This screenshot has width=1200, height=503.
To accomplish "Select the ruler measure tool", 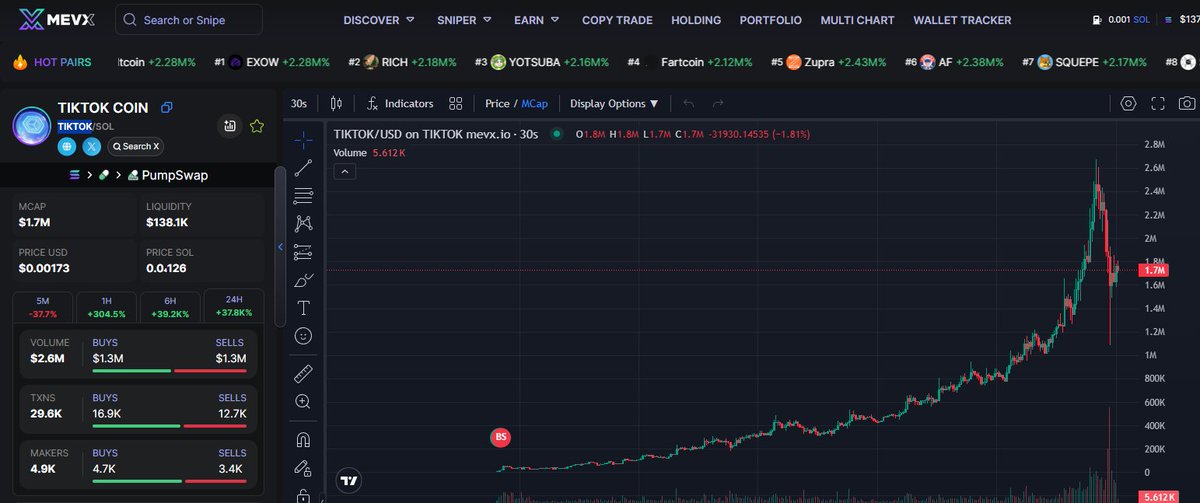I will coord(304,374).
